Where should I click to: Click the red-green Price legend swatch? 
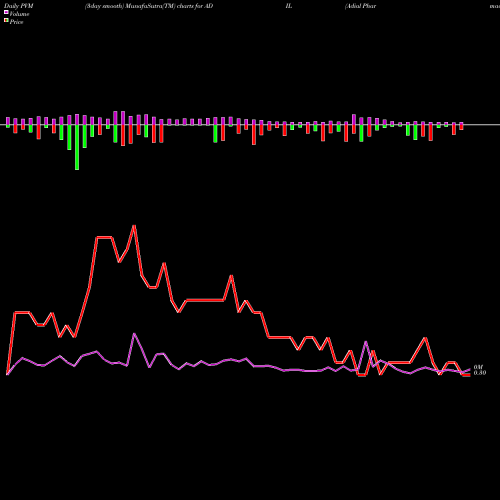coord(6,21)
